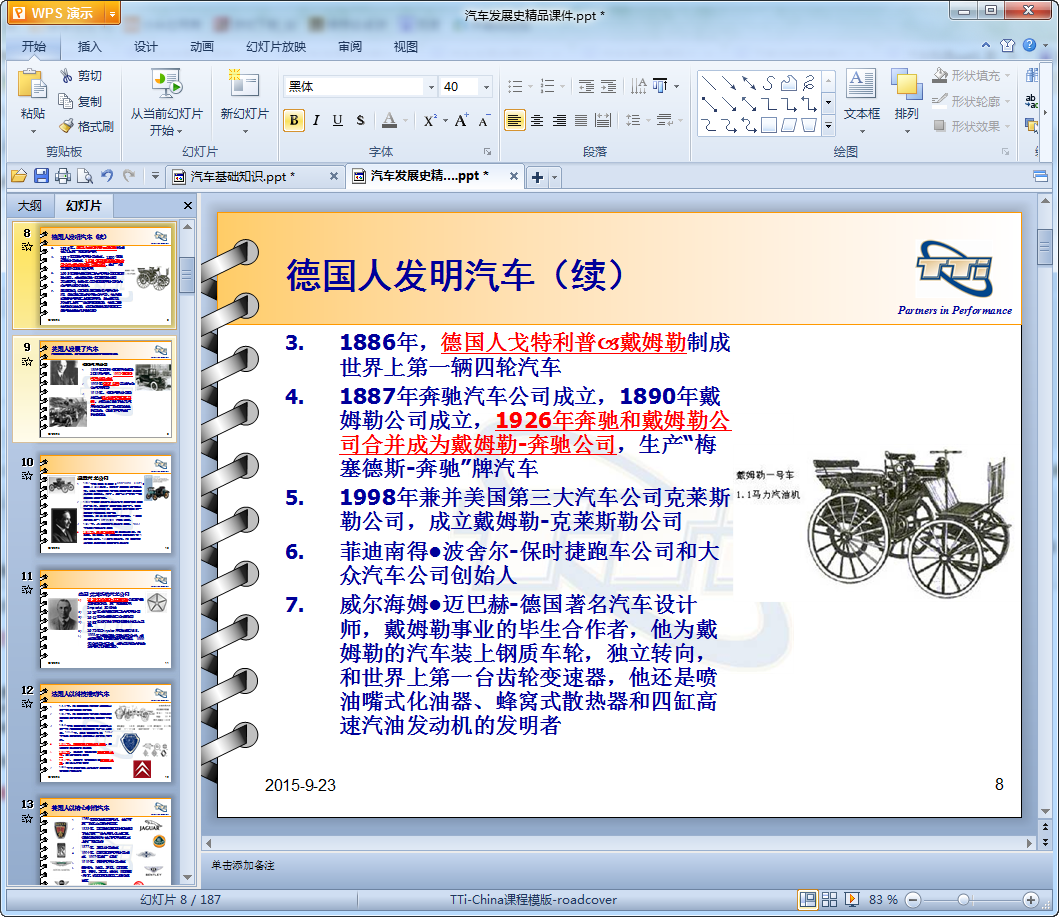Toggle bold formatting button
Image resolution: width=1059 pixels, height=917 pixels.
(294, 121)
